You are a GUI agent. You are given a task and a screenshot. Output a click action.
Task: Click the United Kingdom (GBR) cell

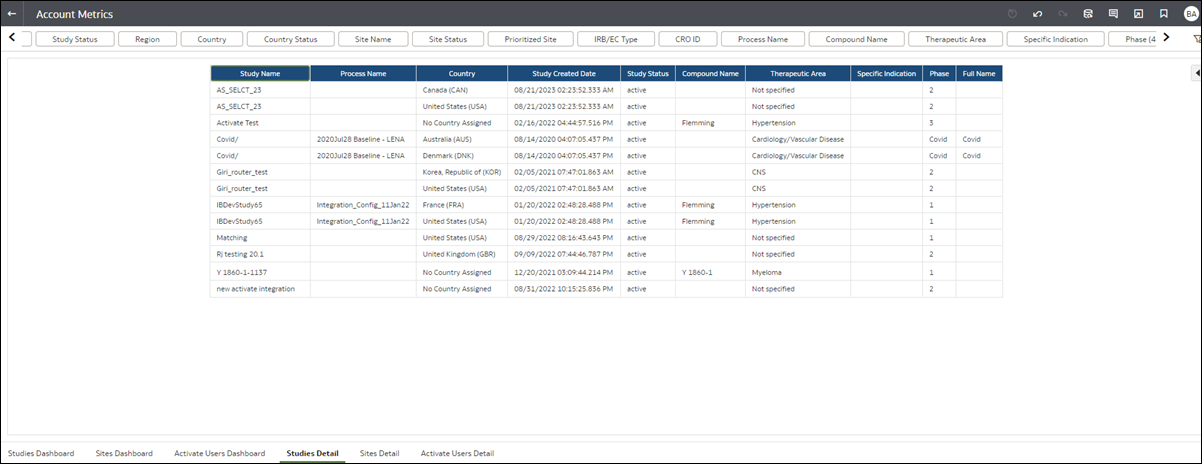[462, 254]
